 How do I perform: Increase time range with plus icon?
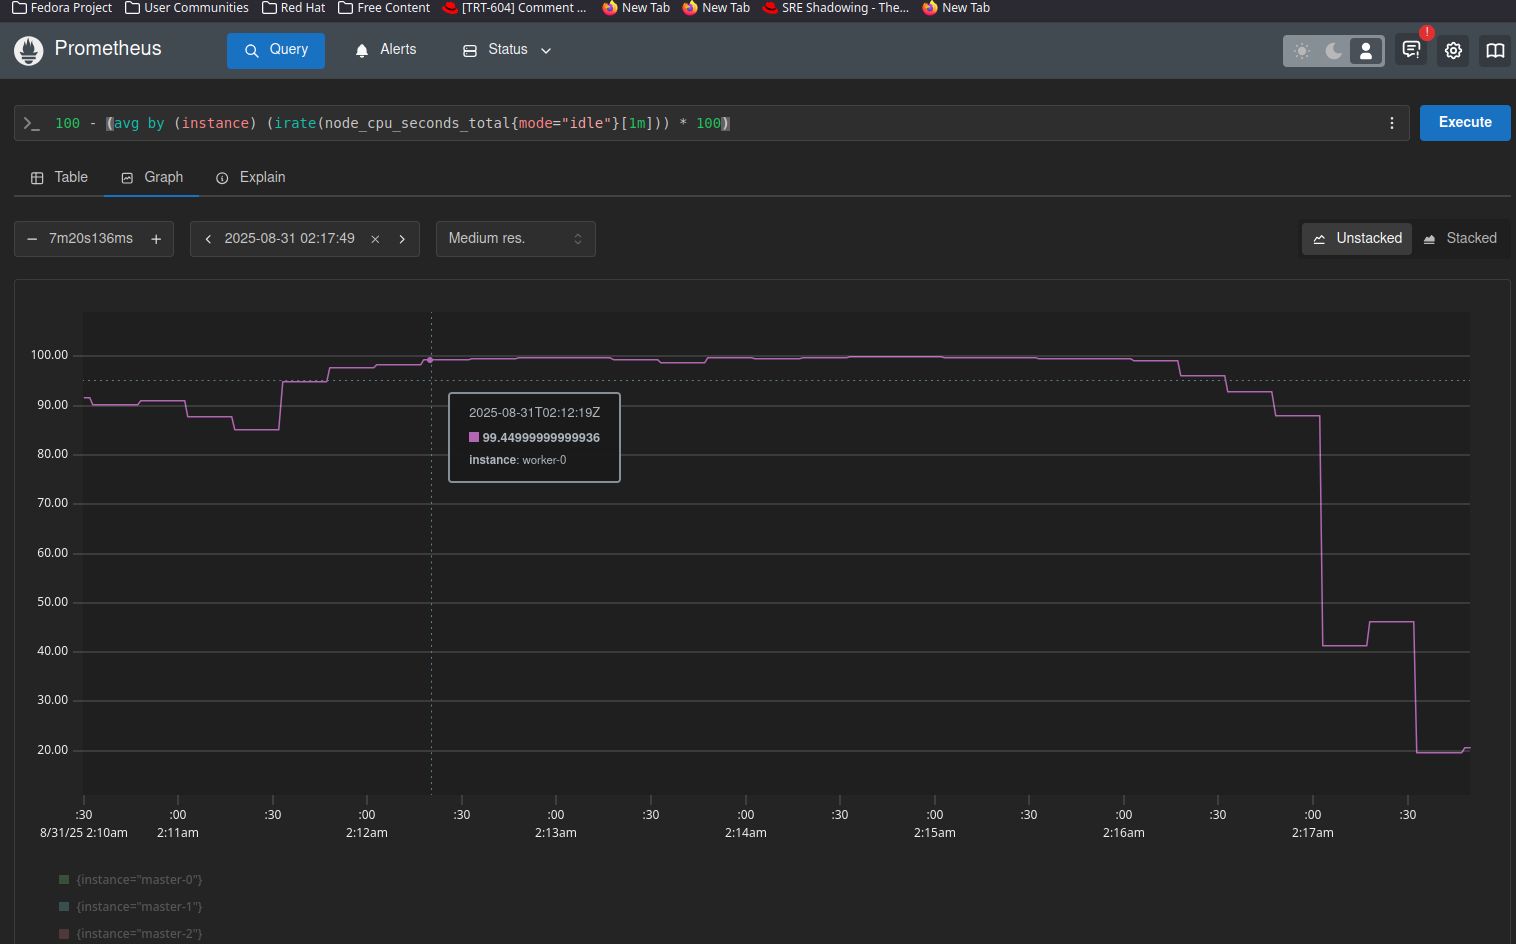click(x=156, y=239)
